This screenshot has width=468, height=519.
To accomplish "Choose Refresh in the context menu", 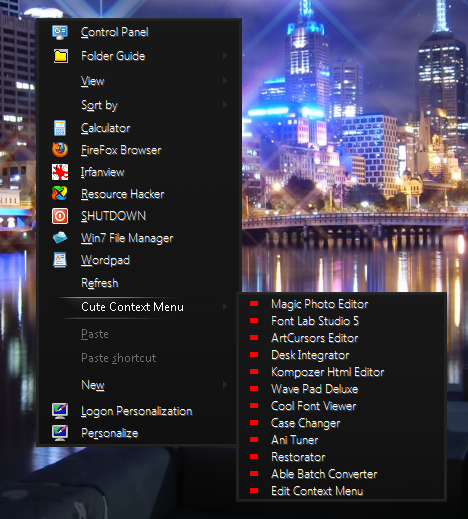I will click(139, 283).
